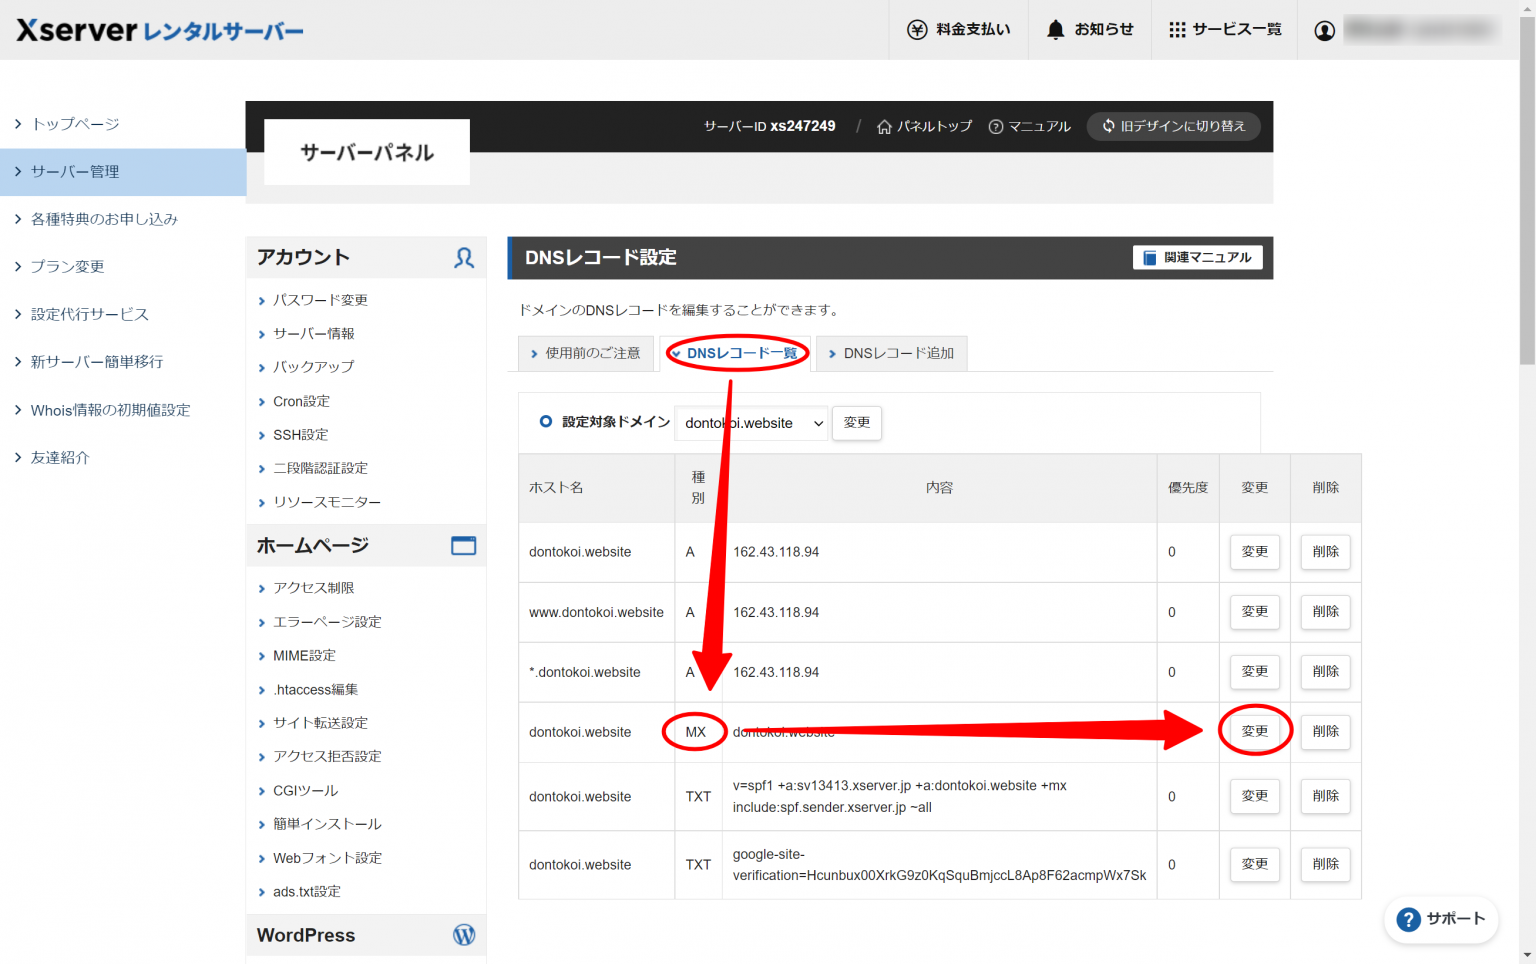Open the manual question mark icon

(x=996, y=127)
